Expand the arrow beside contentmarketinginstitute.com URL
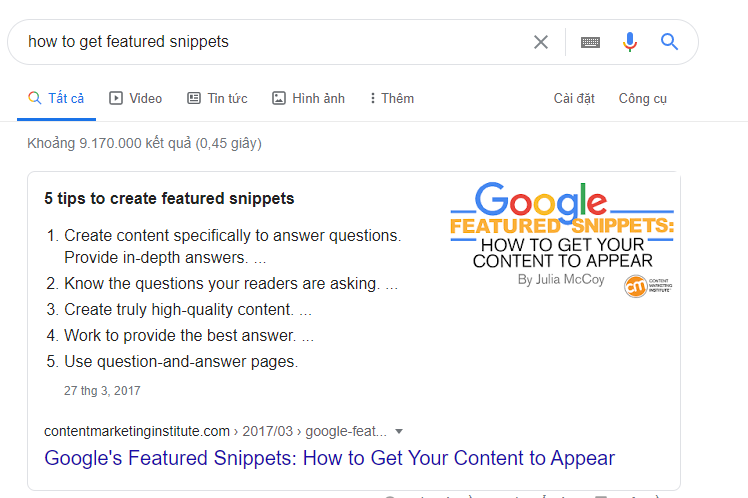 [x=399, y=431]
